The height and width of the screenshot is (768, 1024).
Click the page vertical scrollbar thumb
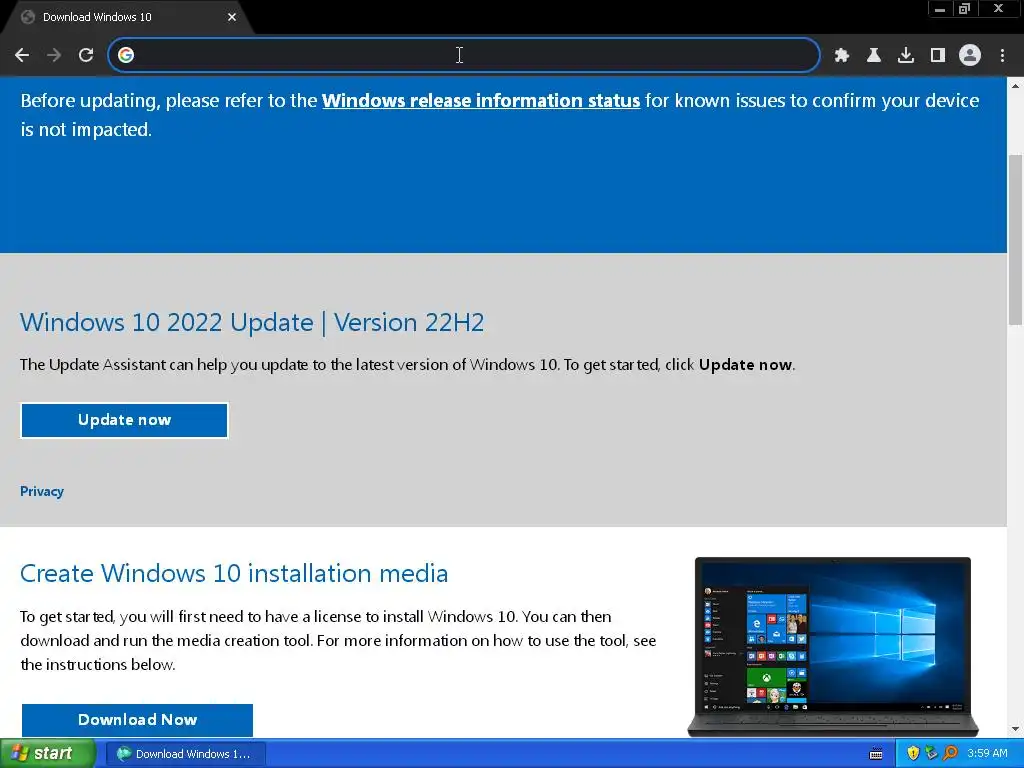point(1015,239)
